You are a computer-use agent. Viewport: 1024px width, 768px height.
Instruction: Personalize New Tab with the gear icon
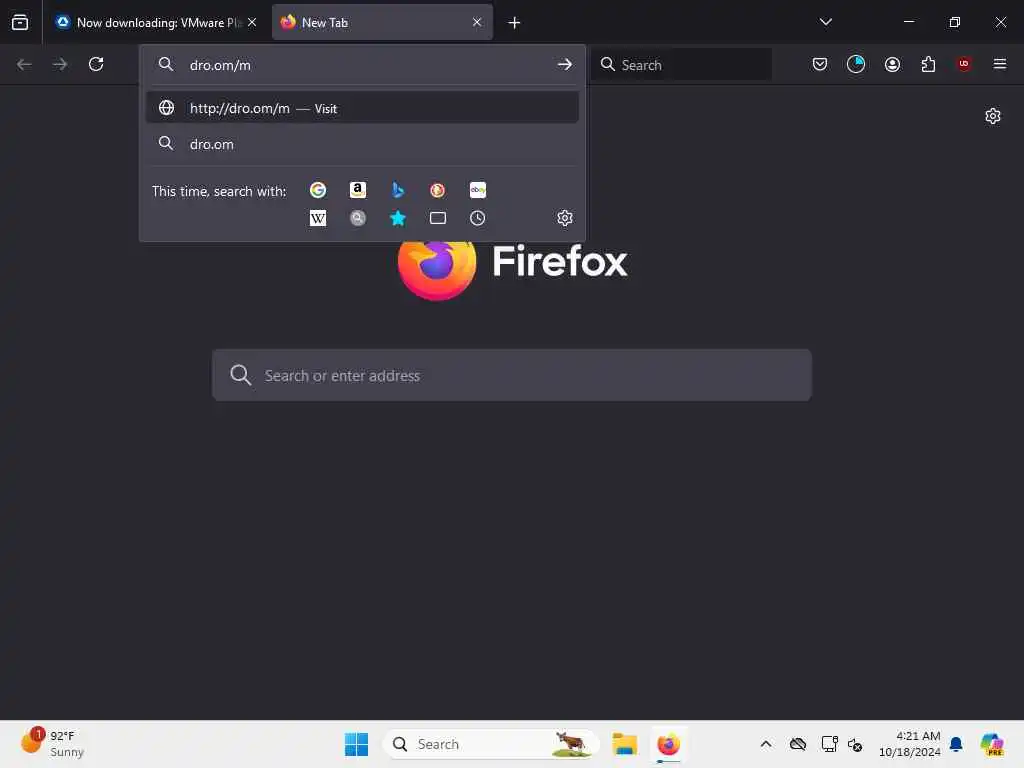coord(993,116)
